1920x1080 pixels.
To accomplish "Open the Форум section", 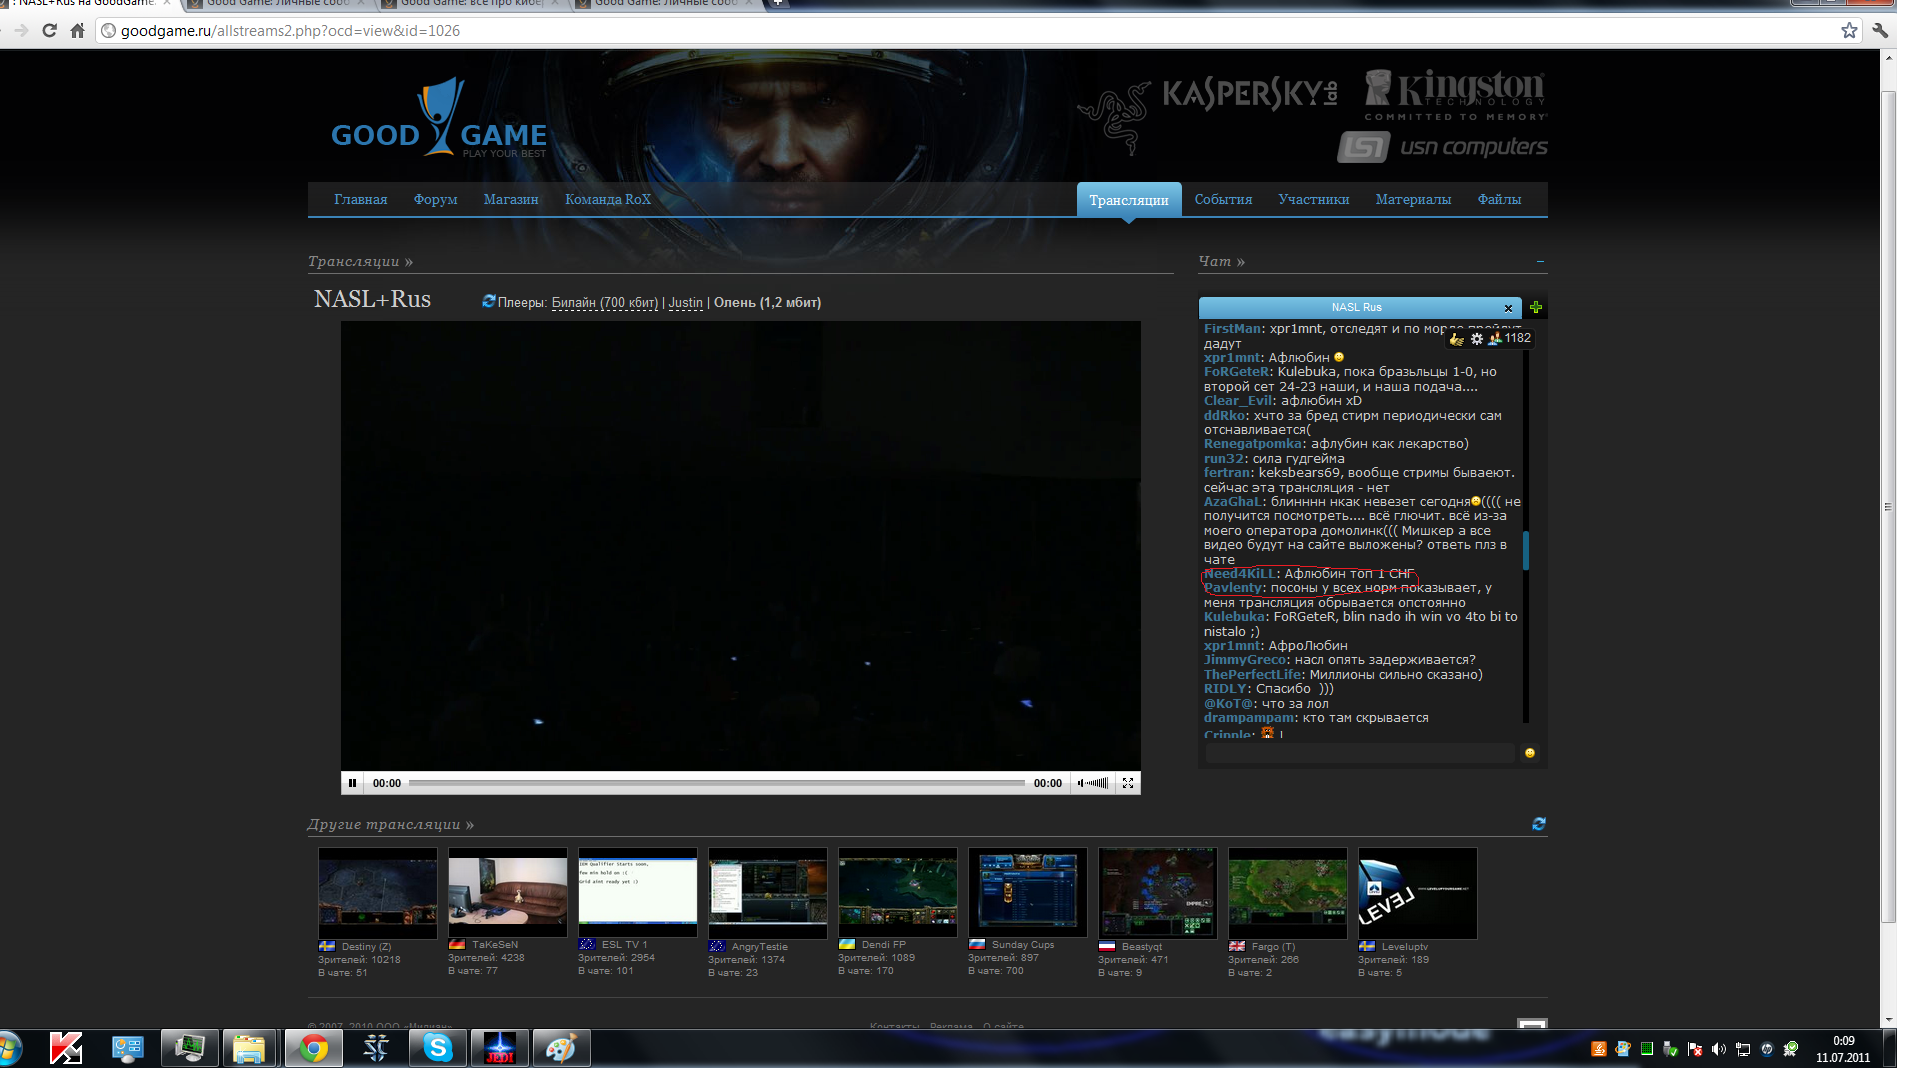I will coord(435,200).
